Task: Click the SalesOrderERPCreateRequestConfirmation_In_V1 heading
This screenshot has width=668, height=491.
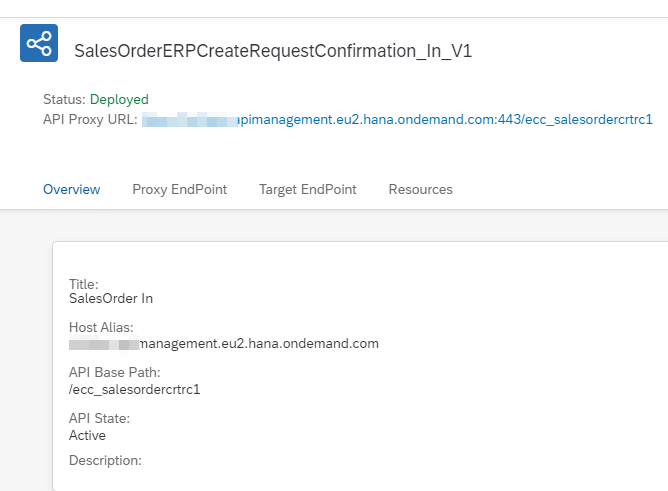Action: click(x=273, y=52)
